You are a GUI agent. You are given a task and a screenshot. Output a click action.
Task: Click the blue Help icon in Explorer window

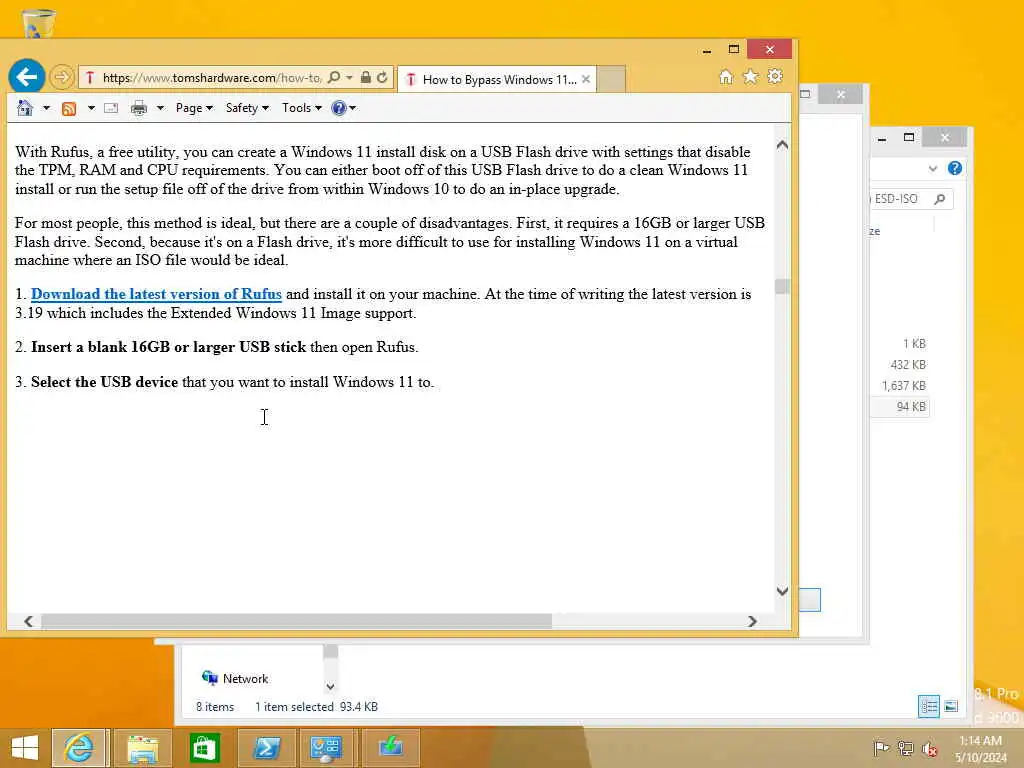point(955,168)
